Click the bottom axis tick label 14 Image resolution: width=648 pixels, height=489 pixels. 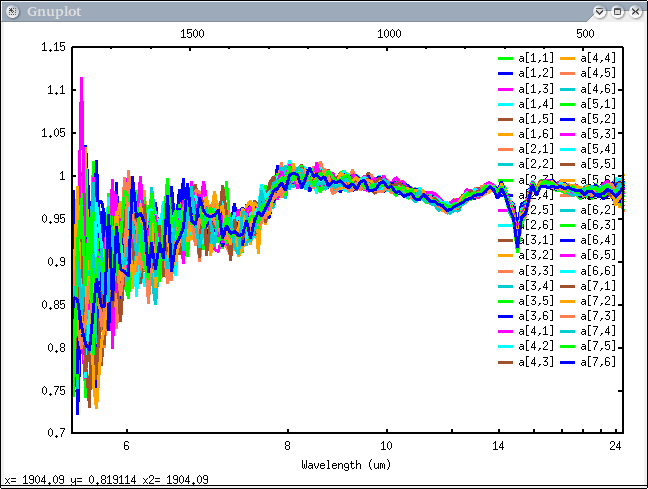[498, 446]
